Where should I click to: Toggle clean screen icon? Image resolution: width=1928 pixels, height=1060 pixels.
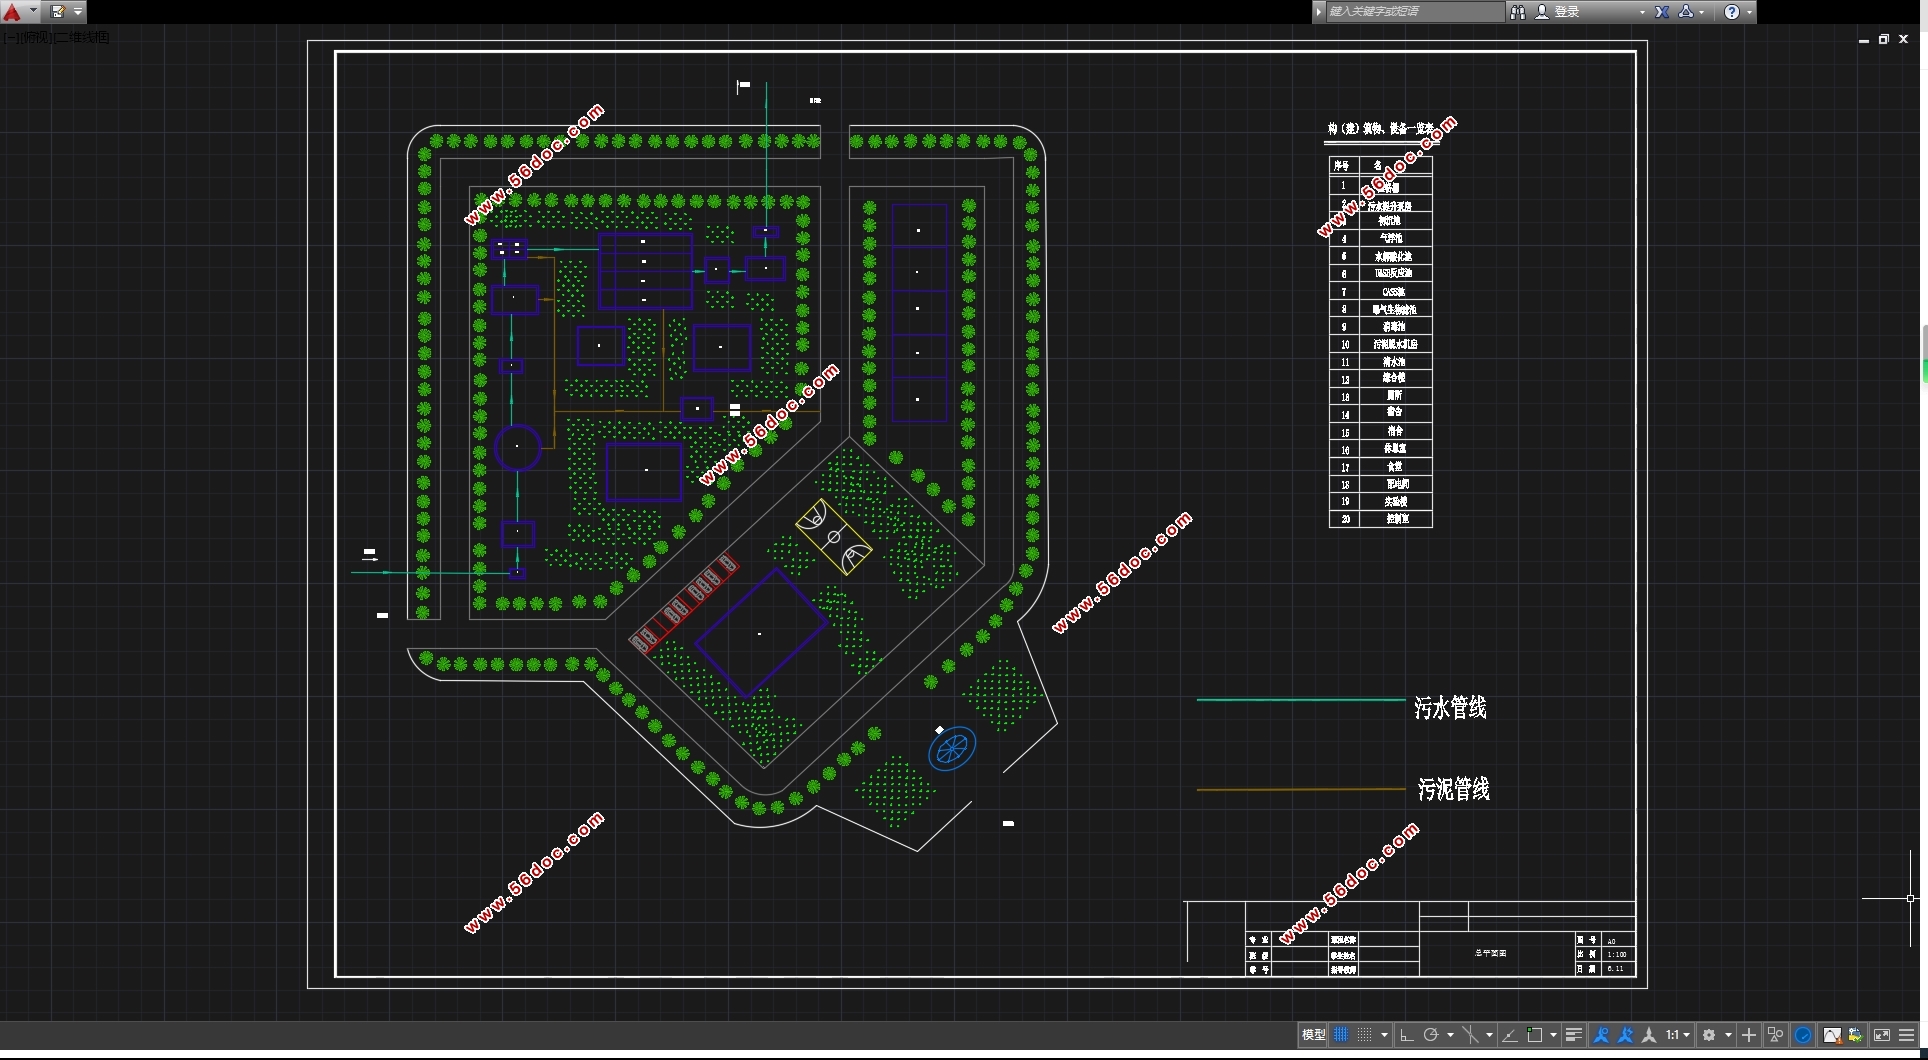pos(1882,1035)
